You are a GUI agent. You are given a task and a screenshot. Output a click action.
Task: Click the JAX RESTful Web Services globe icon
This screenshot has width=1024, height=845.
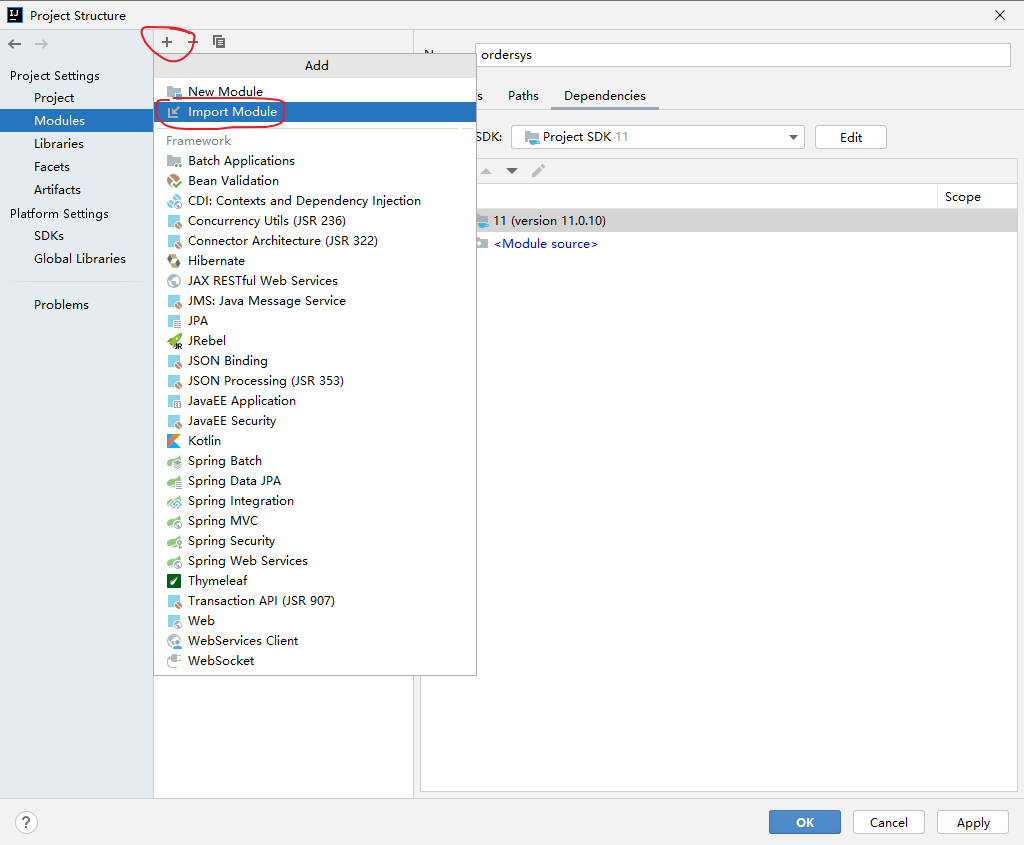tap(174, 281)
